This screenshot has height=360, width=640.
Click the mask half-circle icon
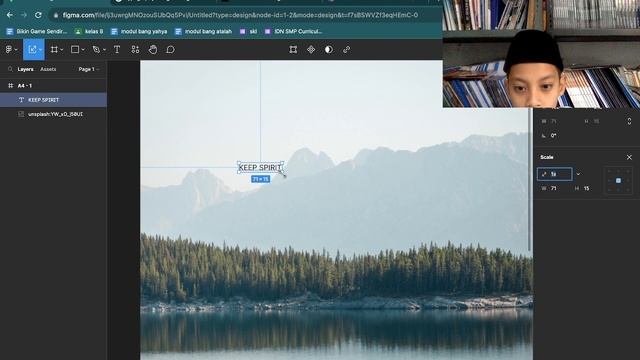[x=329, y=49]
